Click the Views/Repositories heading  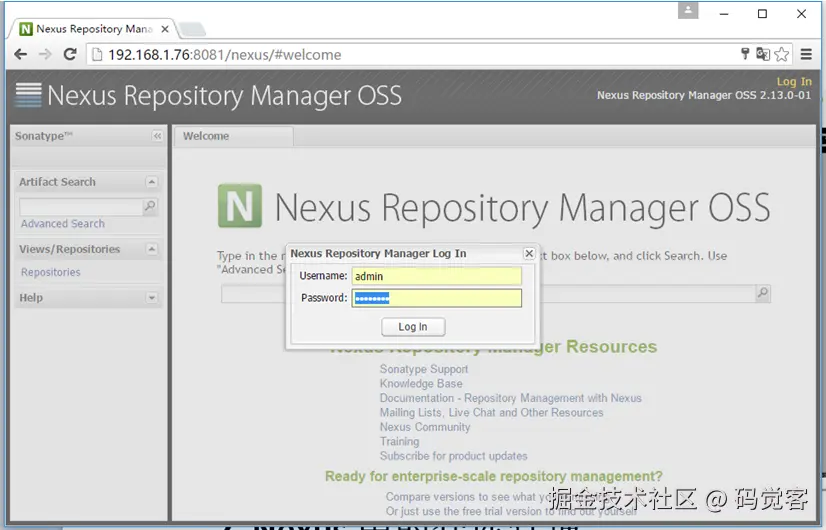[x=70, y=249]
